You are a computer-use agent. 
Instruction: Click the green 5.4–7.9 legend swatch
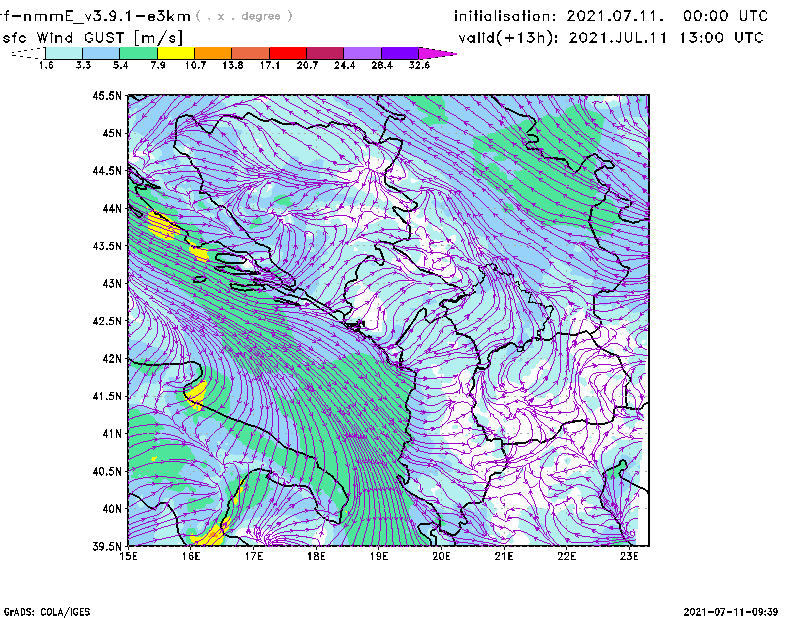tap(138, 53)
